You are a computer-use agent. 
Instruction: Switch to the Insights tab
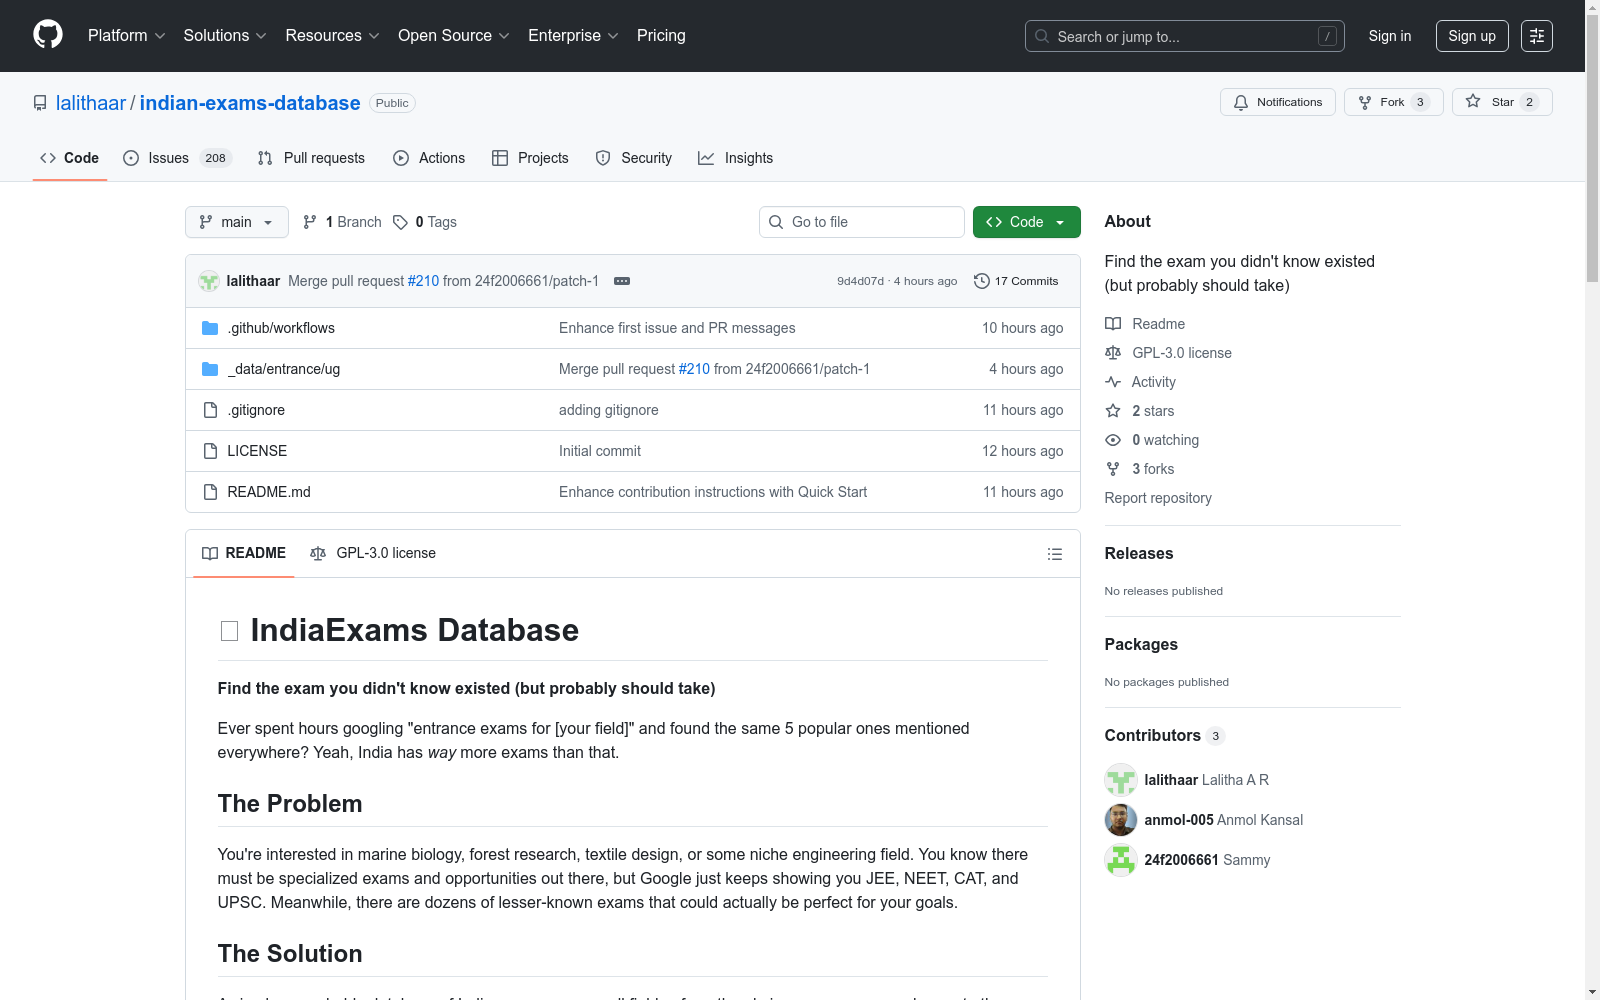(735, 158)
